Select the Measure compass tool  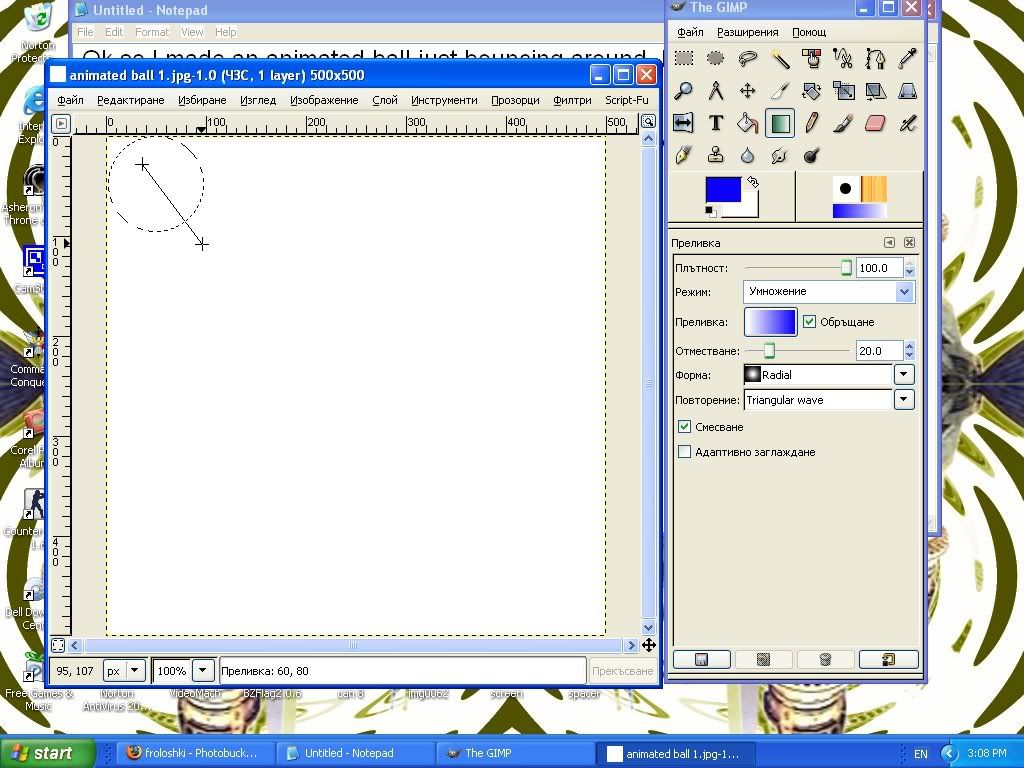point(716,91)
